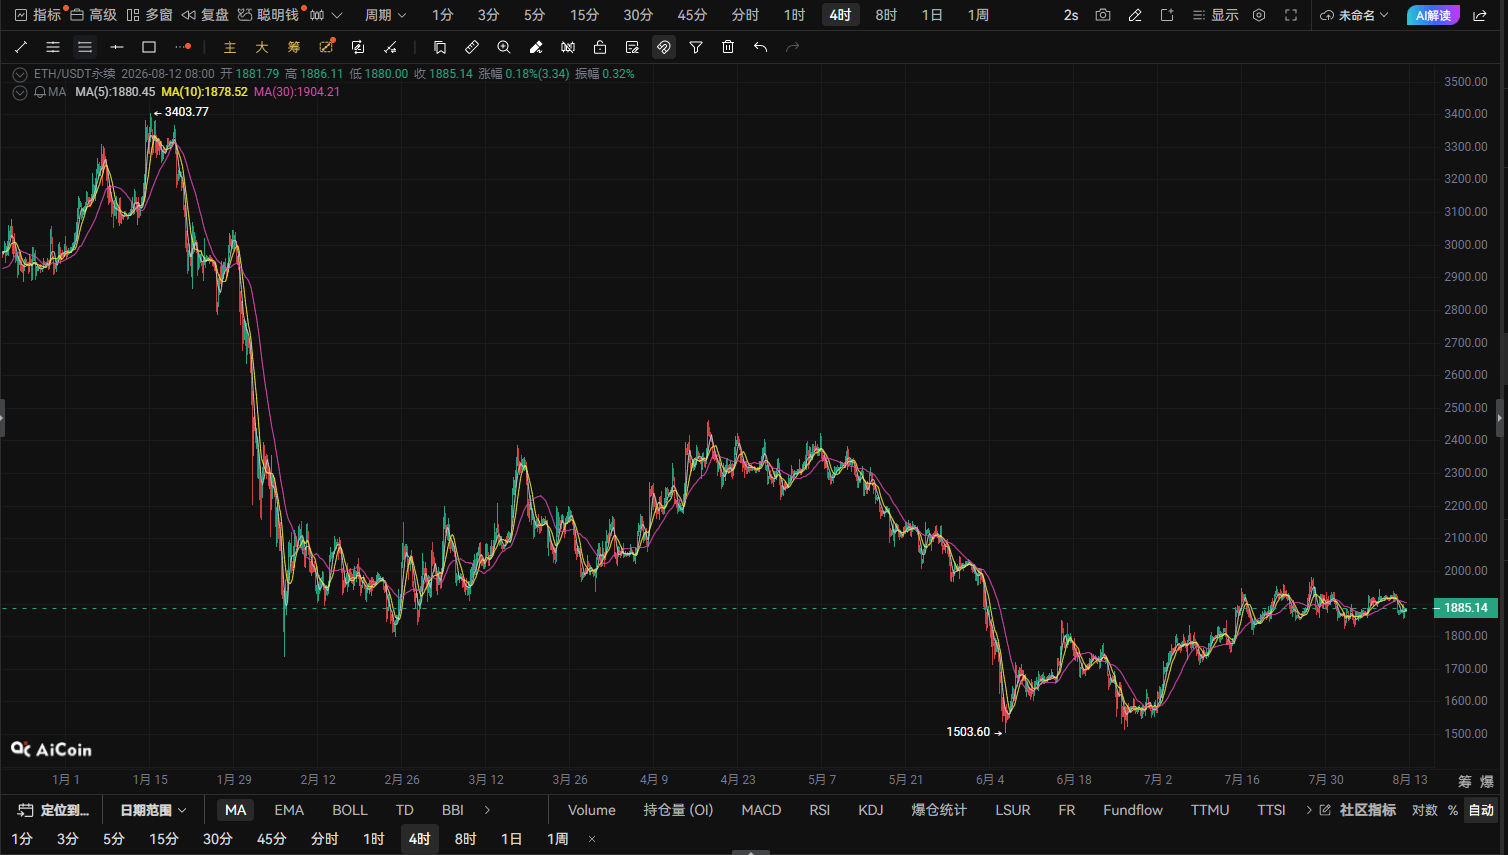Open chart settings hexagon icon
The width and height of the screenshot is (1508, 855).
pyautogui.click(x=1259, y=15)
